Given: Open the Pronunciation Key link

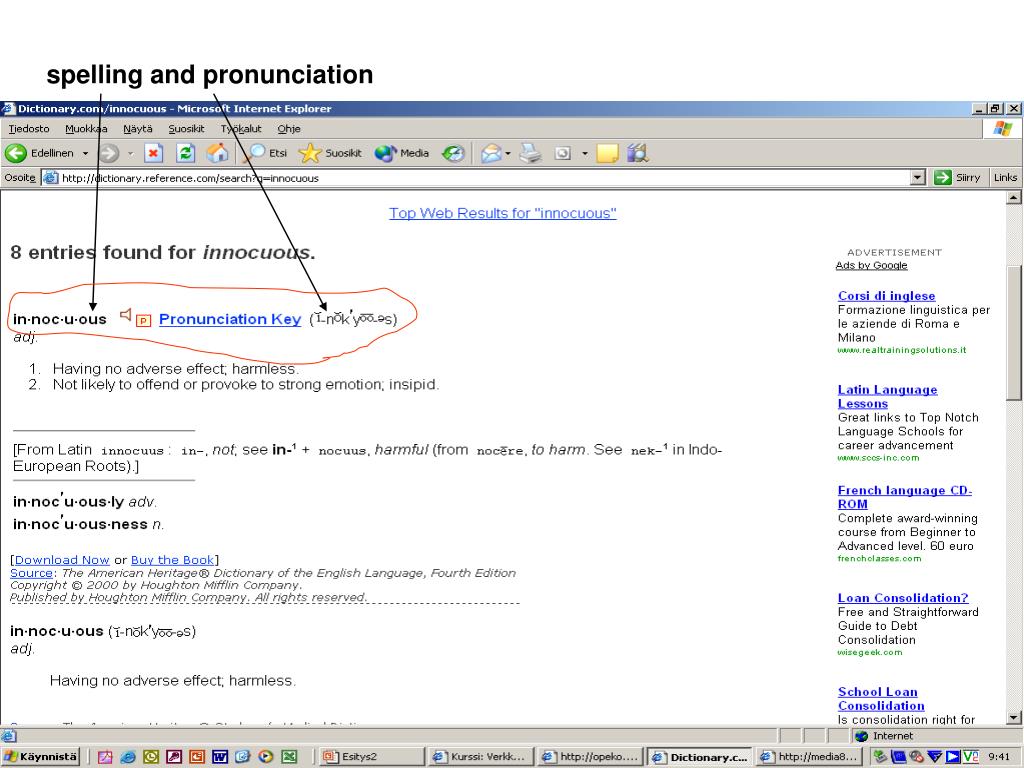Looking at the screenshot, I should pos(230,319).
